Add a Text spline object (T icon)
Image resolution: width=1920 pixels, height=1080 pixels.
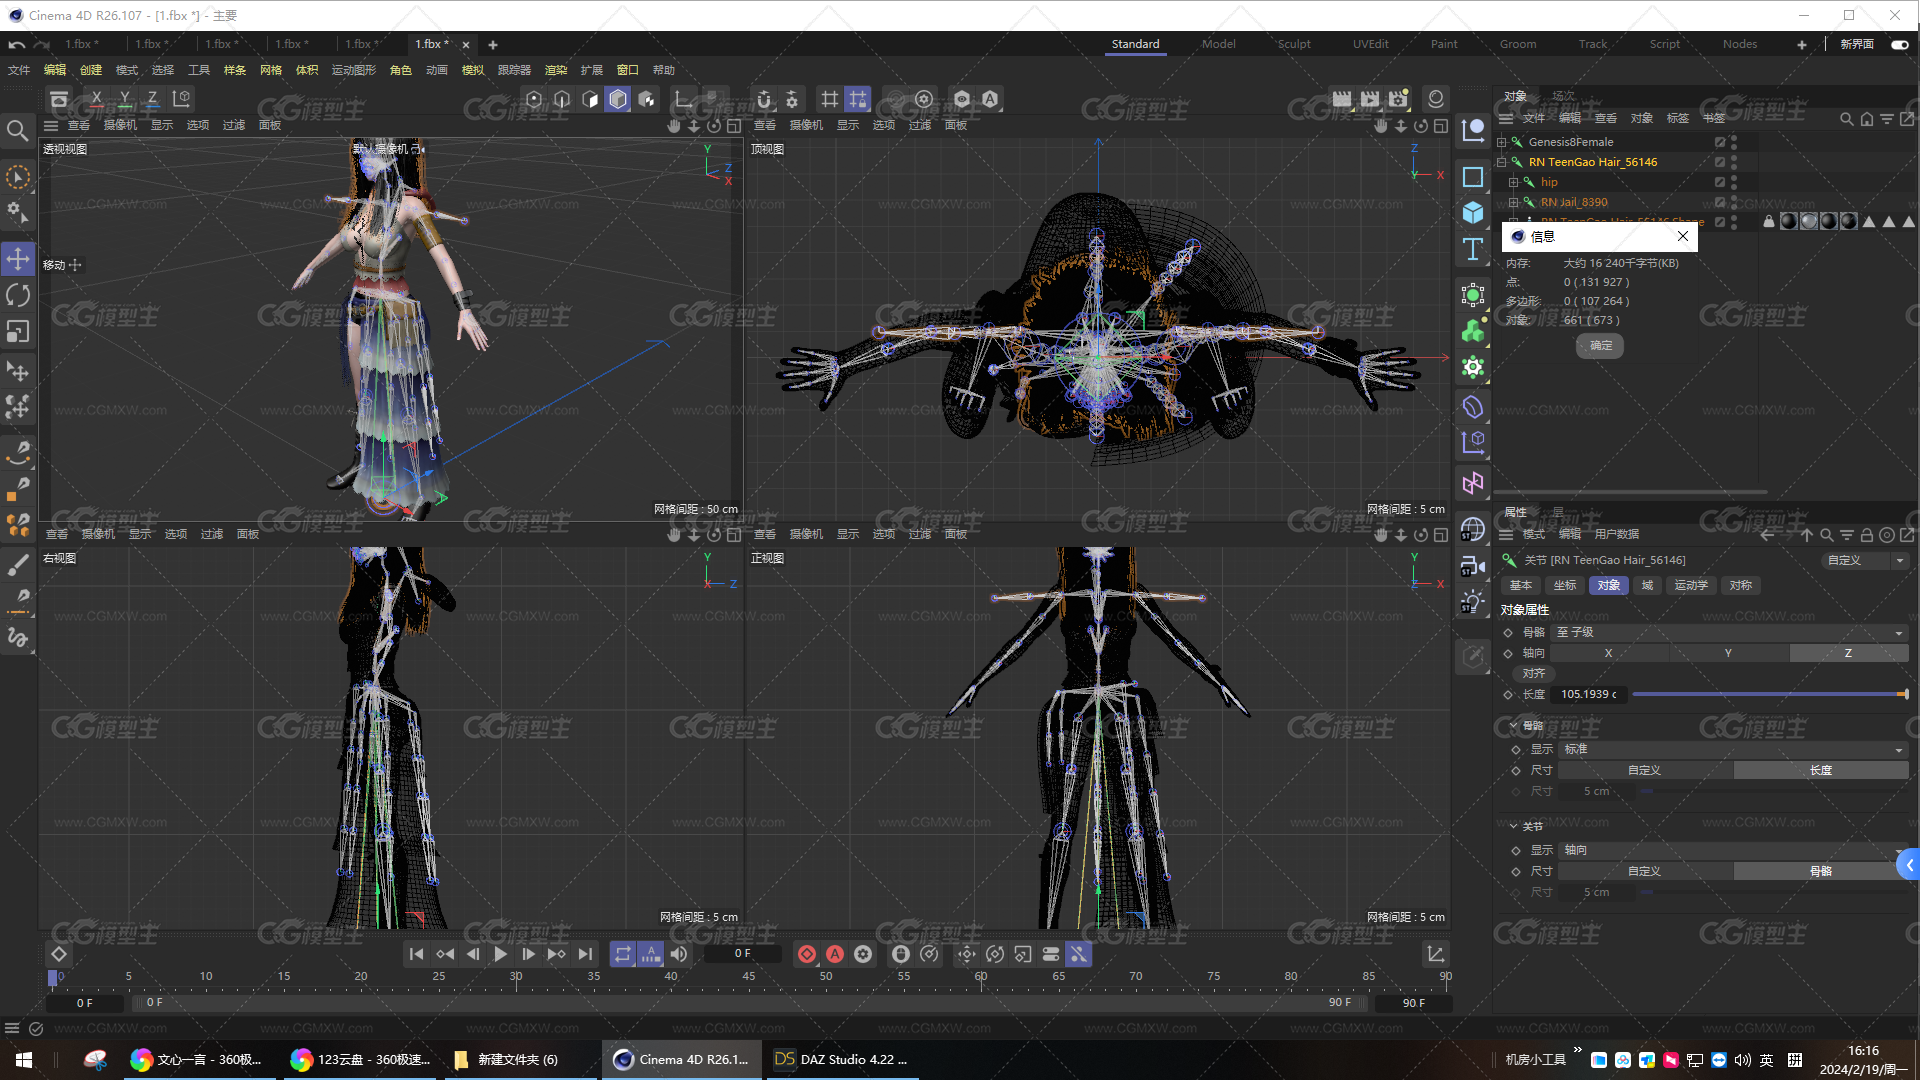tap(1473, 248)
